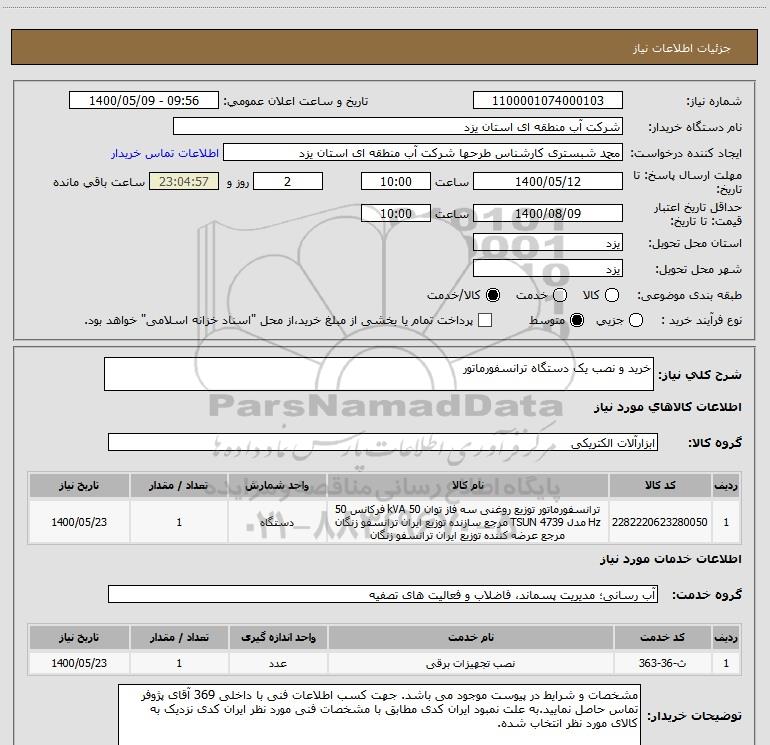Click the 'نام خدمت' column header
The image size is (770, 745).
coord(470,637)
